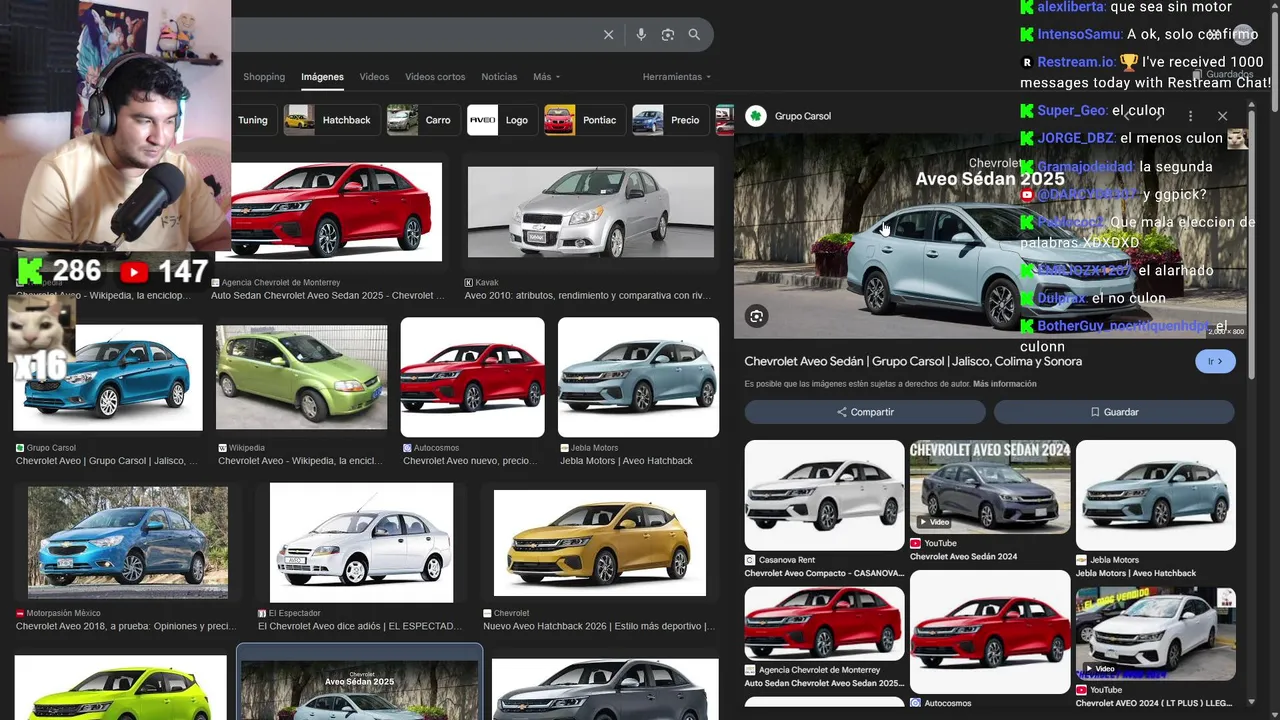The image size is (1280, 720).
Task: Open the Chevrolet Aveo Sedán Grupo Carsol title link
Action: [913, 361]
